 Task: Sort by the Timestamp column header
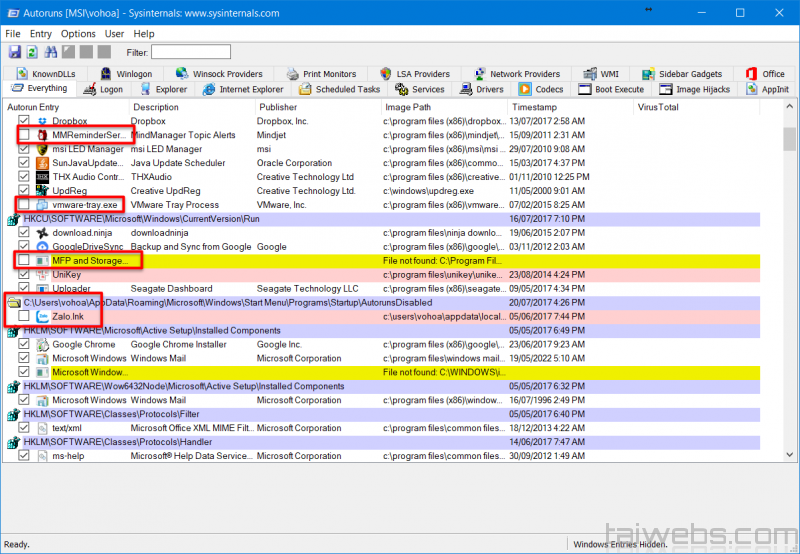click(535, 107)
